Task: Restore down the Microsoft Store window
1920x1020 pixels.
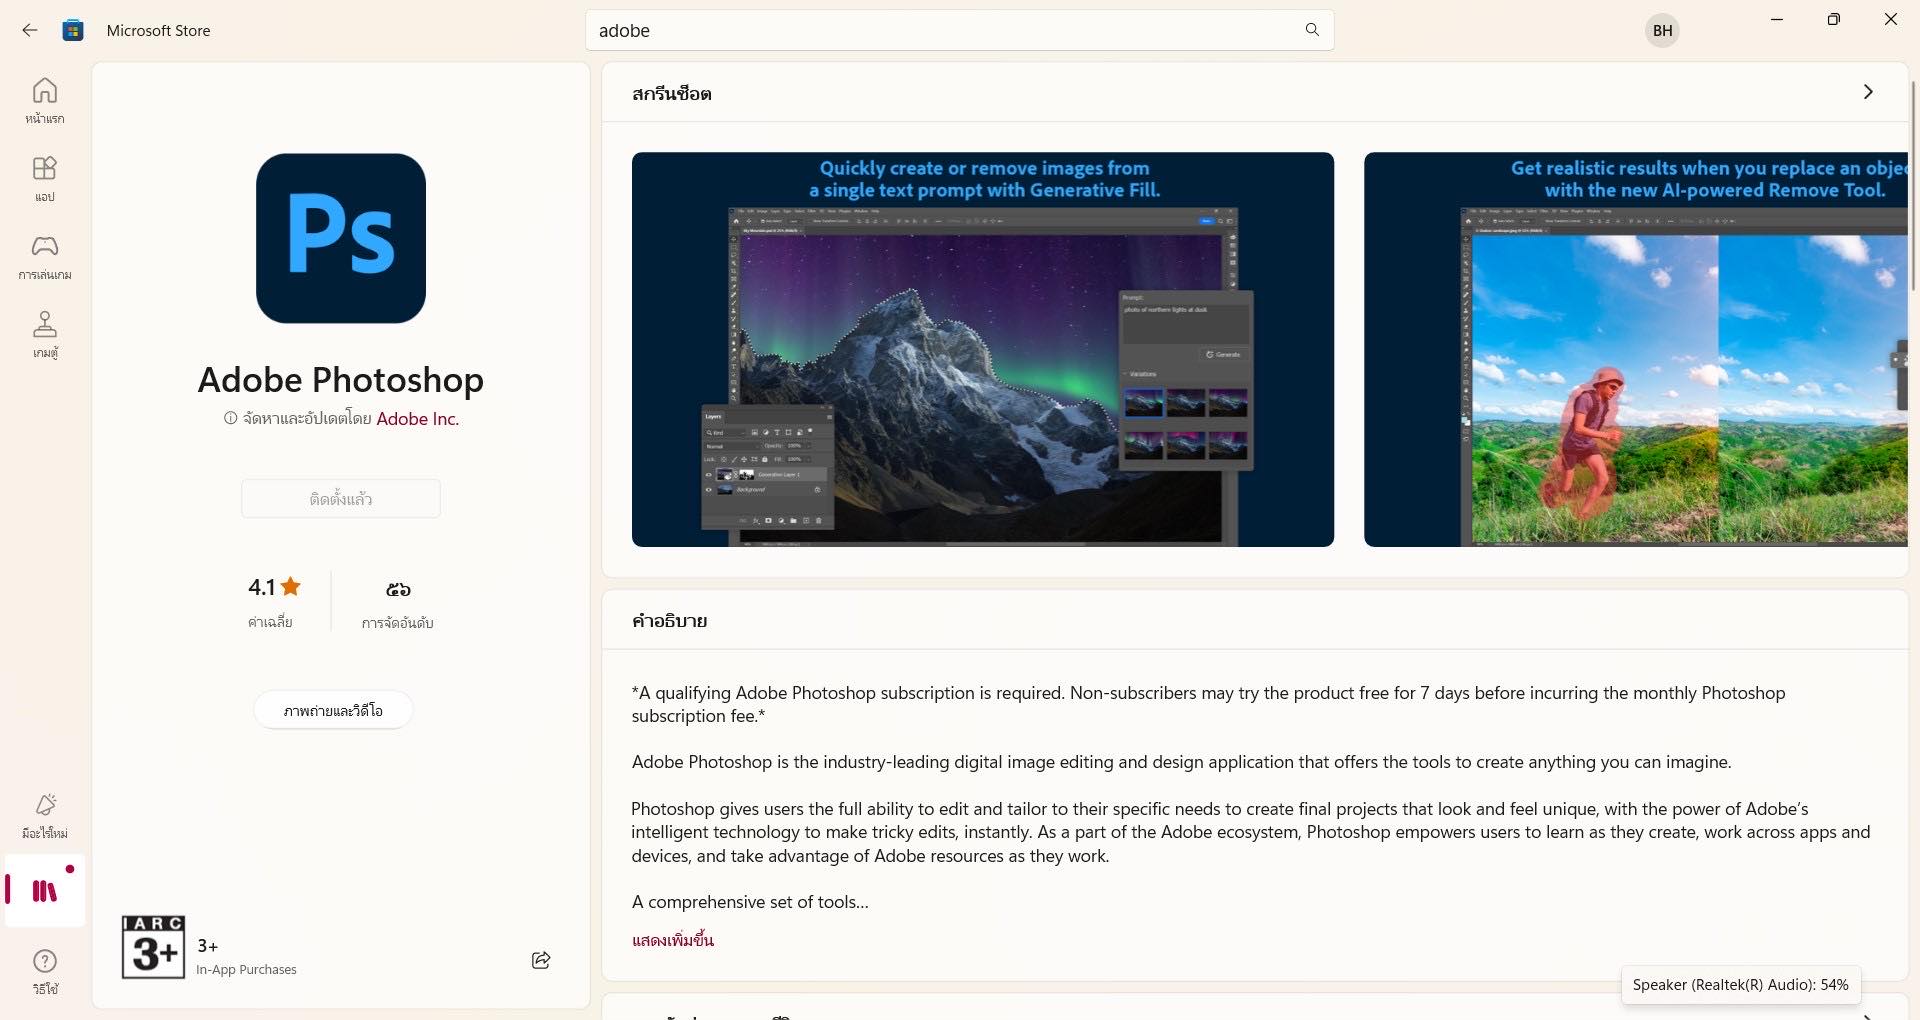Action: click(1833, 19)
